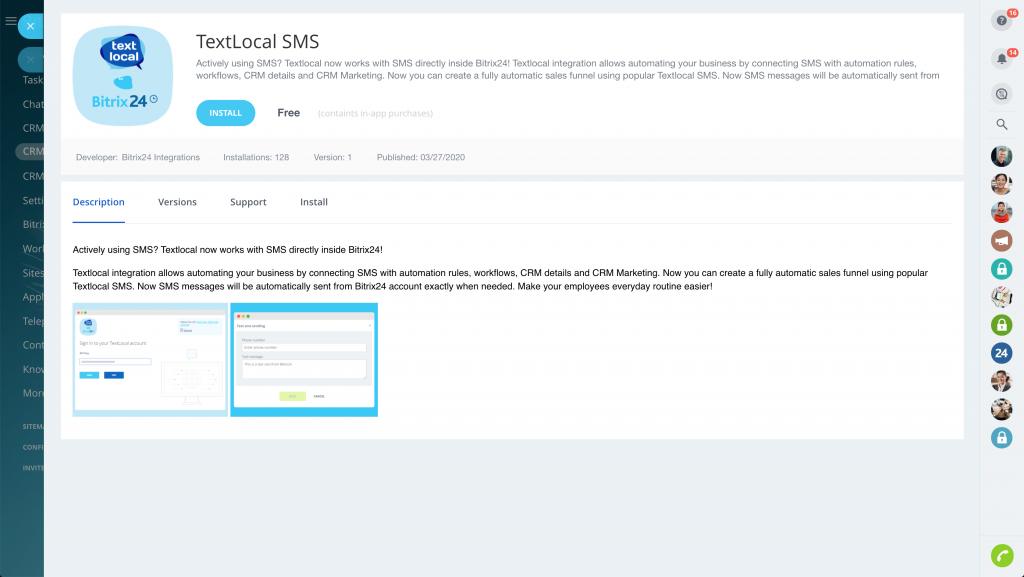Select the Description tab

point(99,202)
